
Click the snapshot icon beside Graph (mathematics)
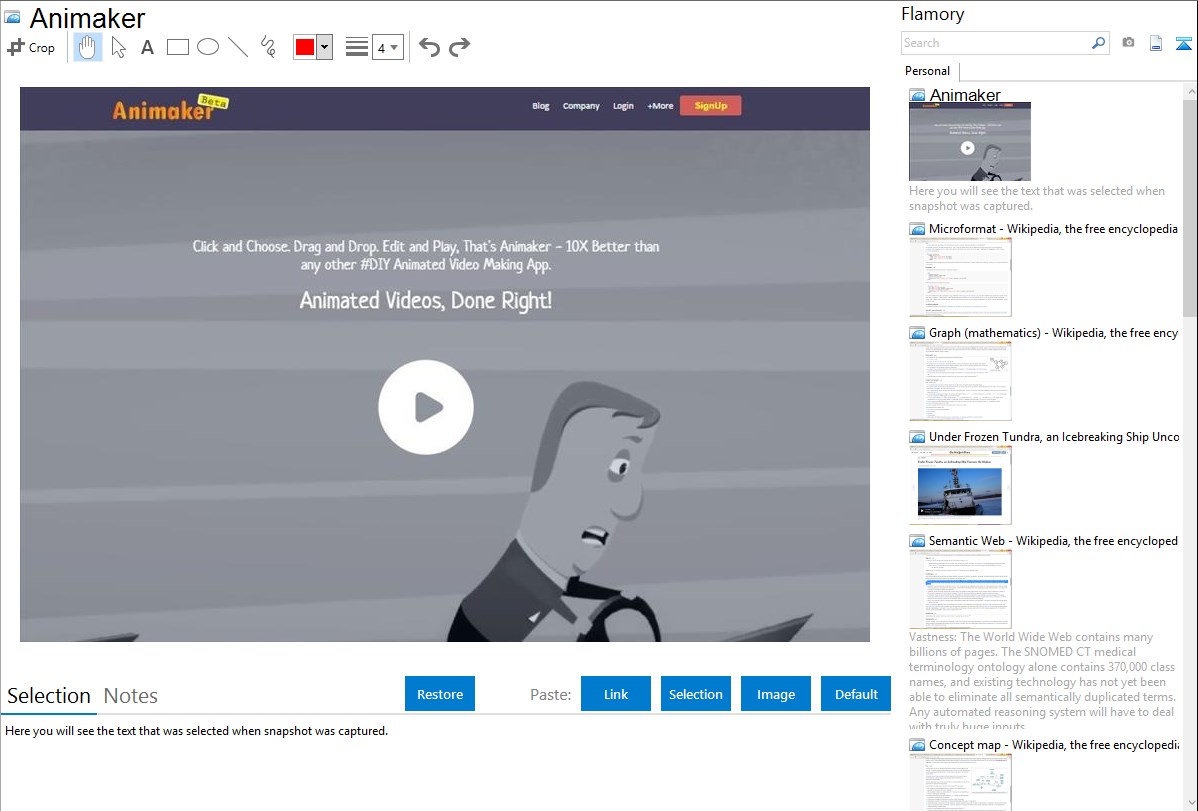(x=917, y=333)
